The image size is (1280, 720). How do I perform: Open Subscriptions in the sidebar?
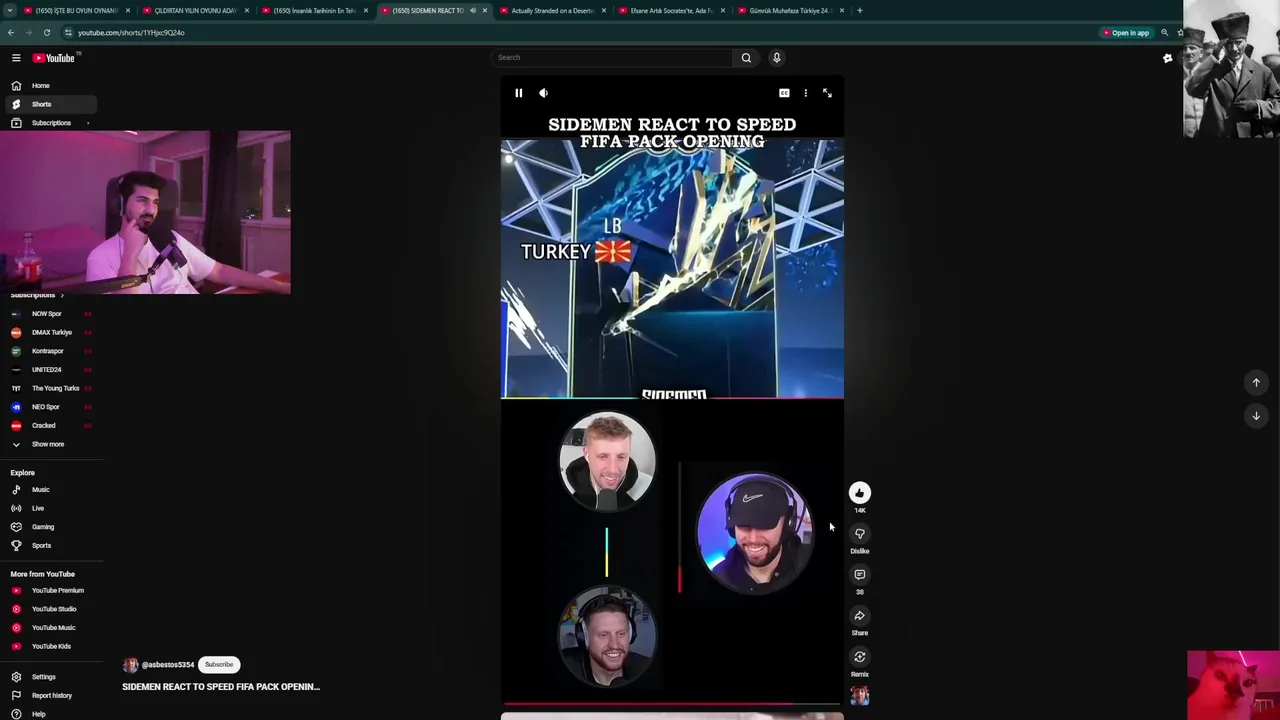pyautogui.click(x=50, y=123)
